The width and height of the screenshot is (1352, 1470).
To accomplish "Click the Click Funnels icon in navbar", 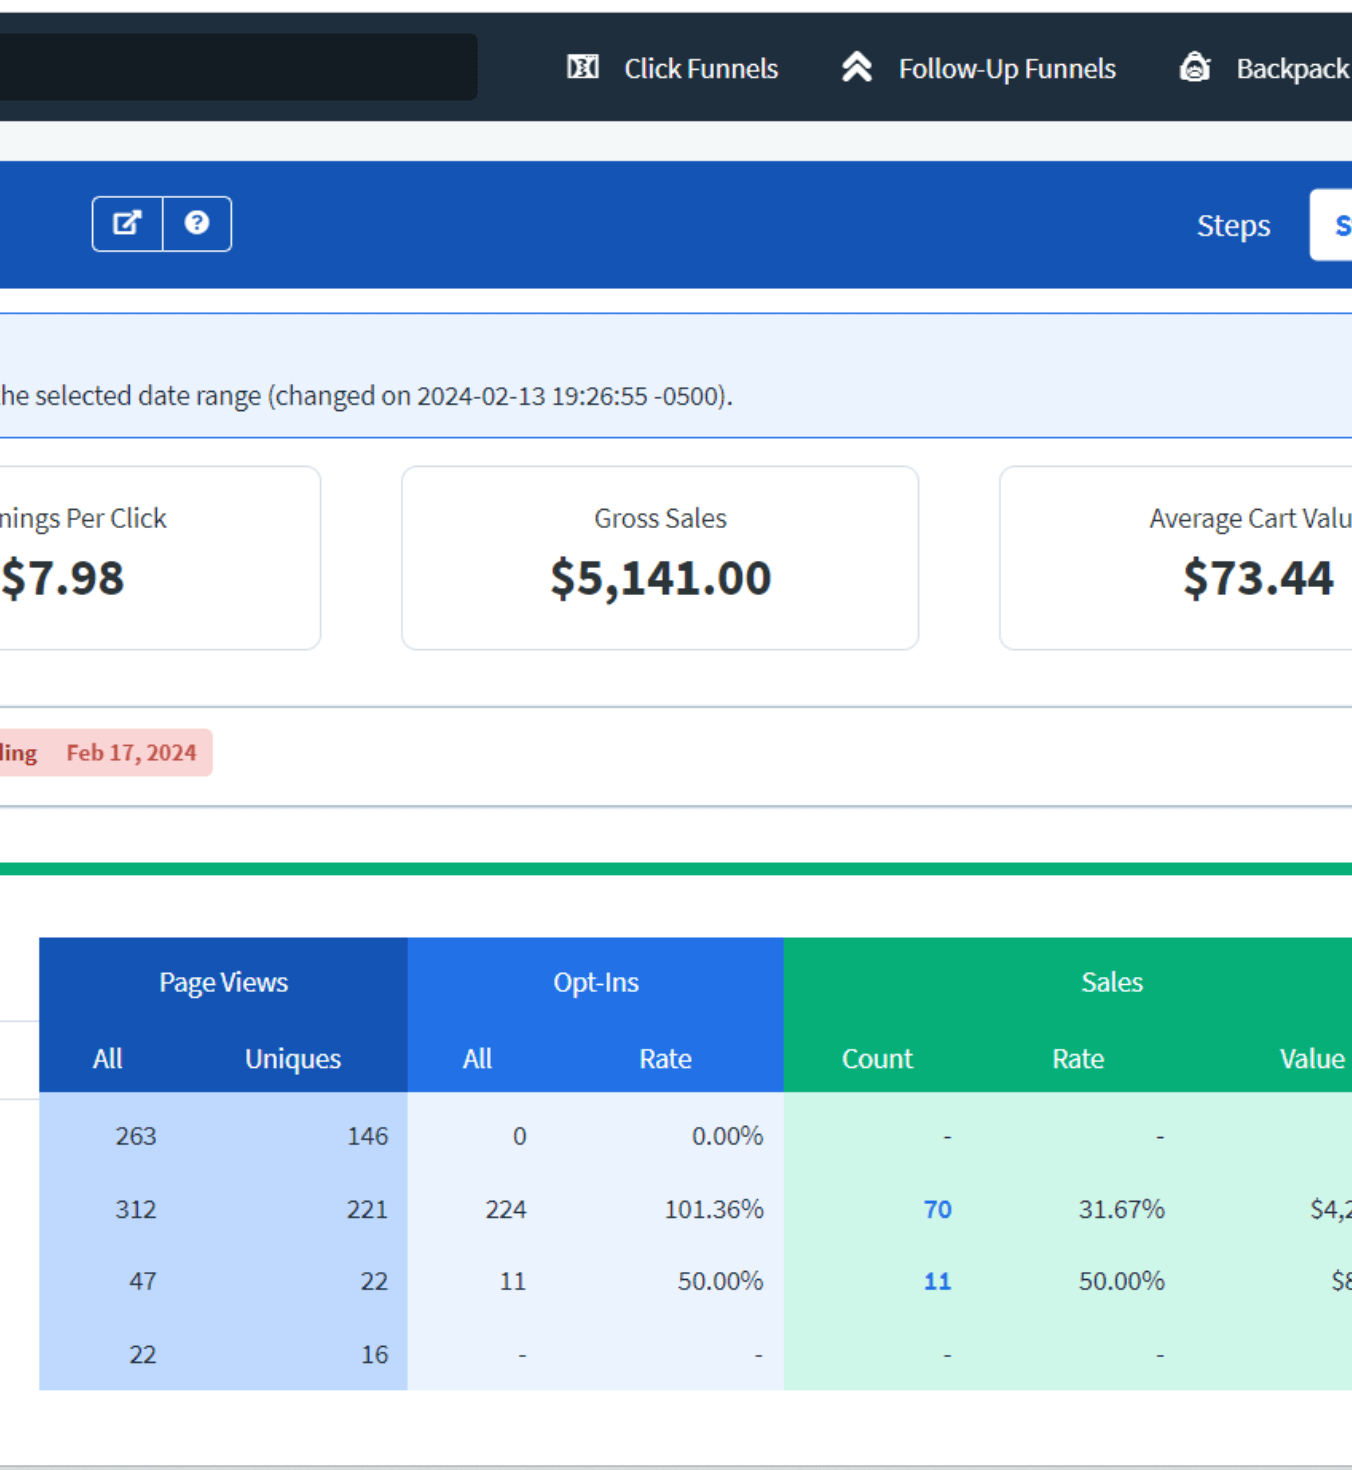I will [583, 67].
